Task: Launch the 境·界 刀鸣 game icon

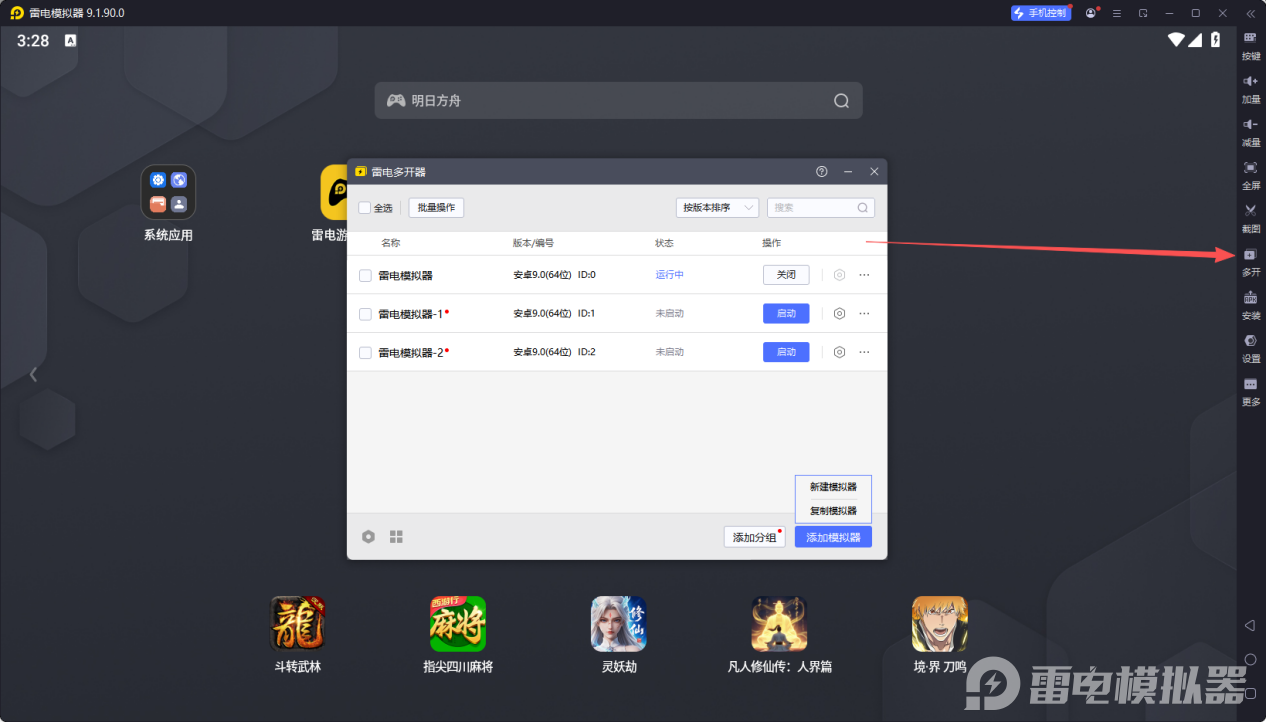Action: (940, 624)
